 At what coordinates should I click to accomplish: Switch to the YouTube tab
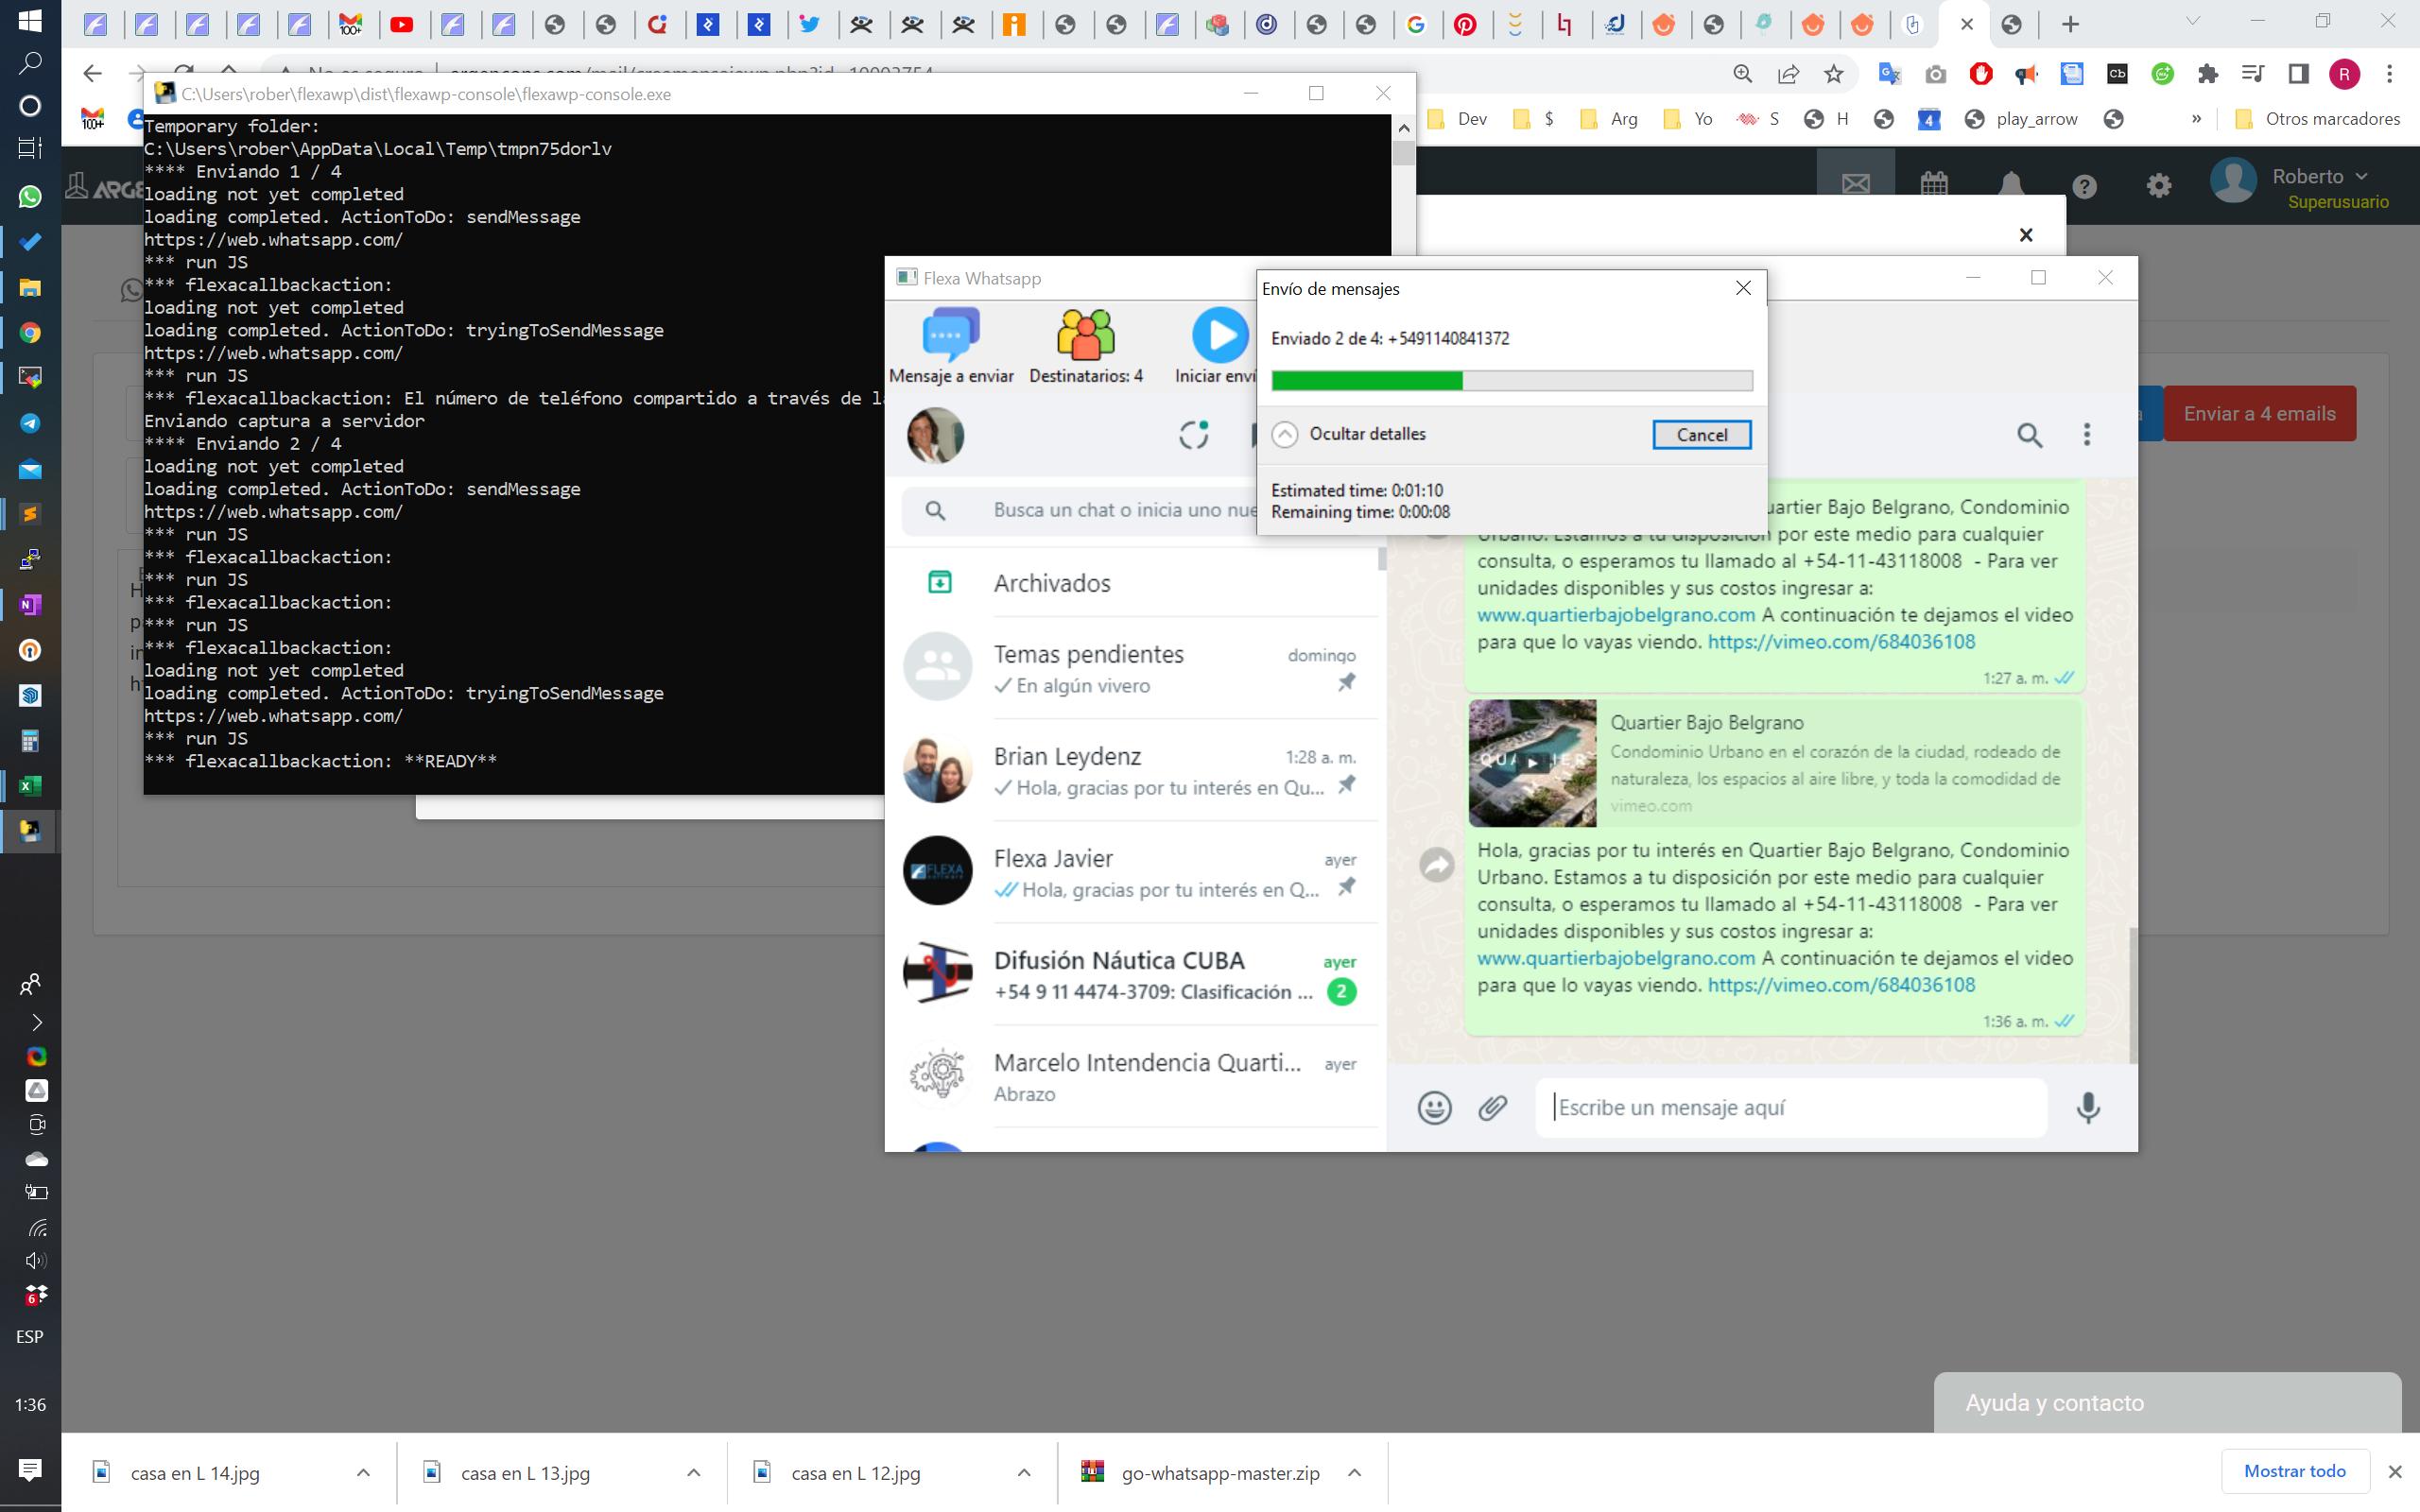coord(402,25)
